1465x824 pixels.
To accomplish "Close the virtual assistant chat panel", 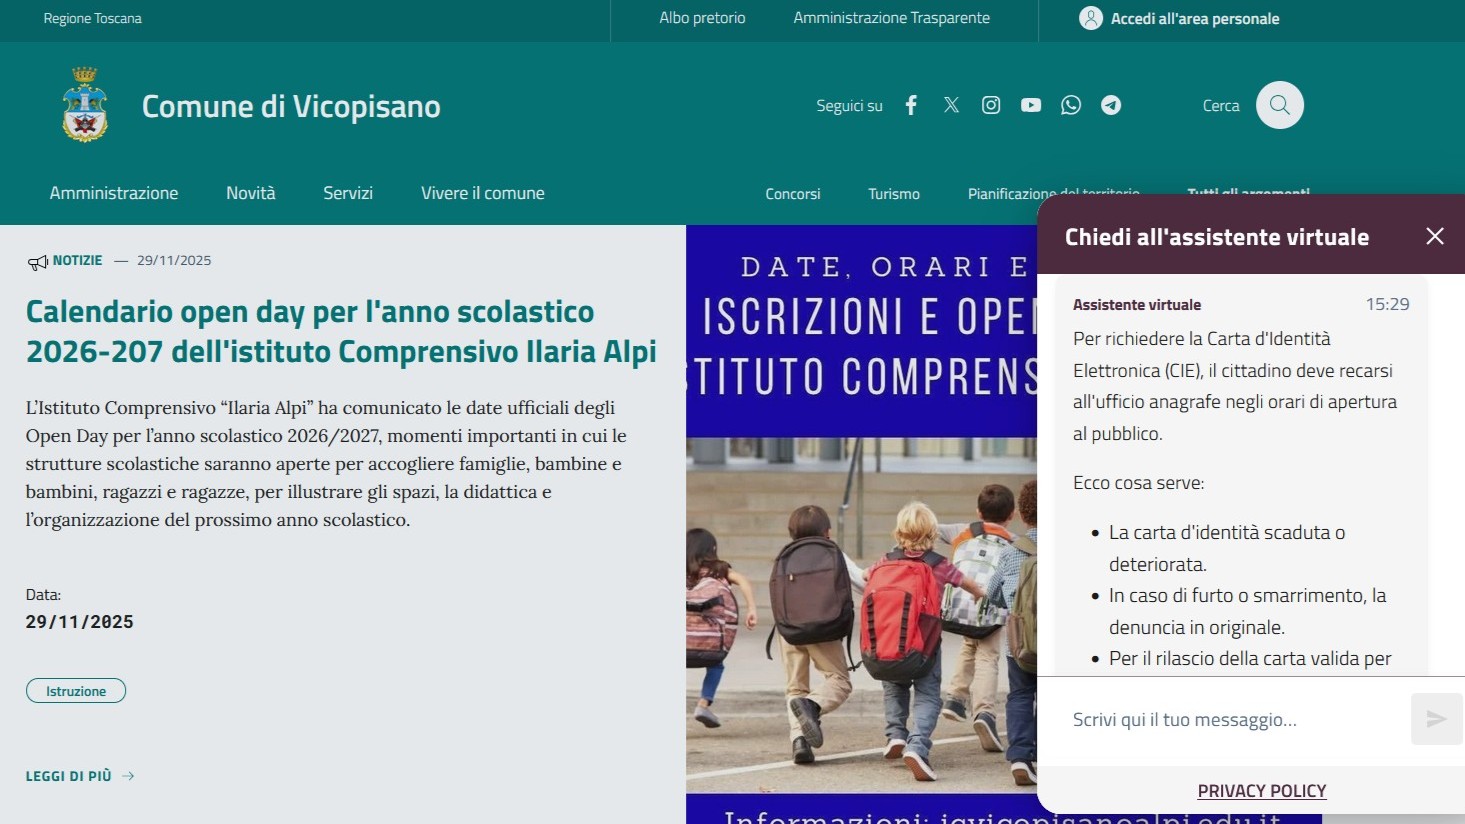I will click(1434, 236).
